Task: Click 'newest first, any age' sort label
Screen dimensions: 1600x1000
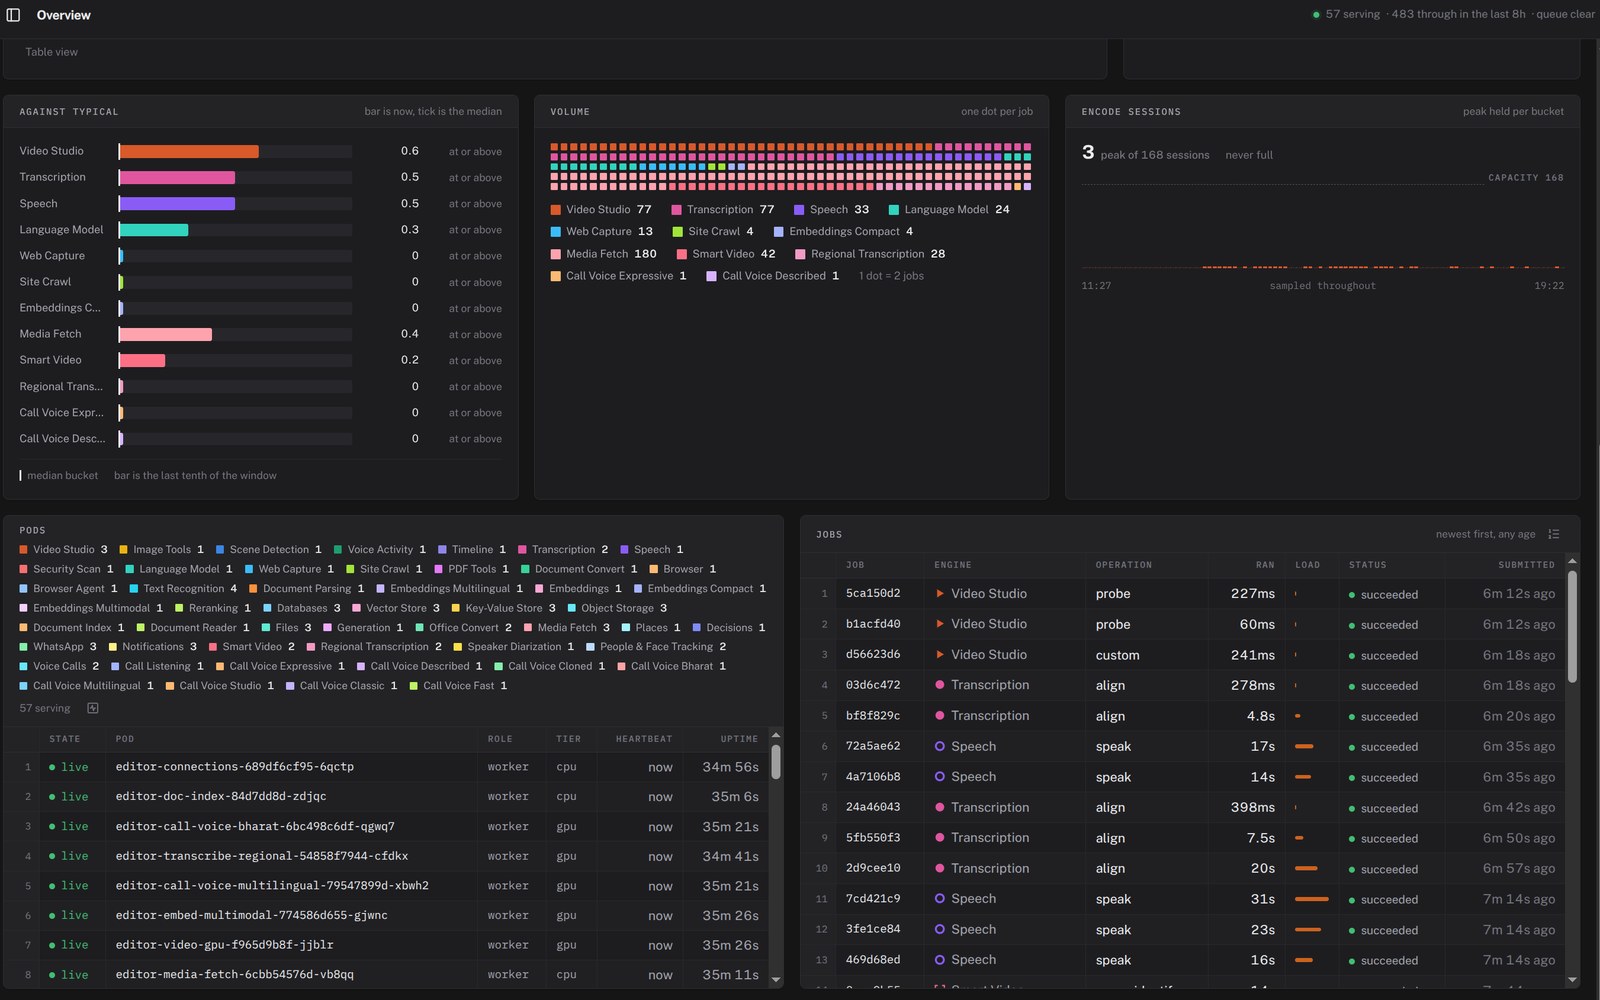Action: (x=1485, y=534)
